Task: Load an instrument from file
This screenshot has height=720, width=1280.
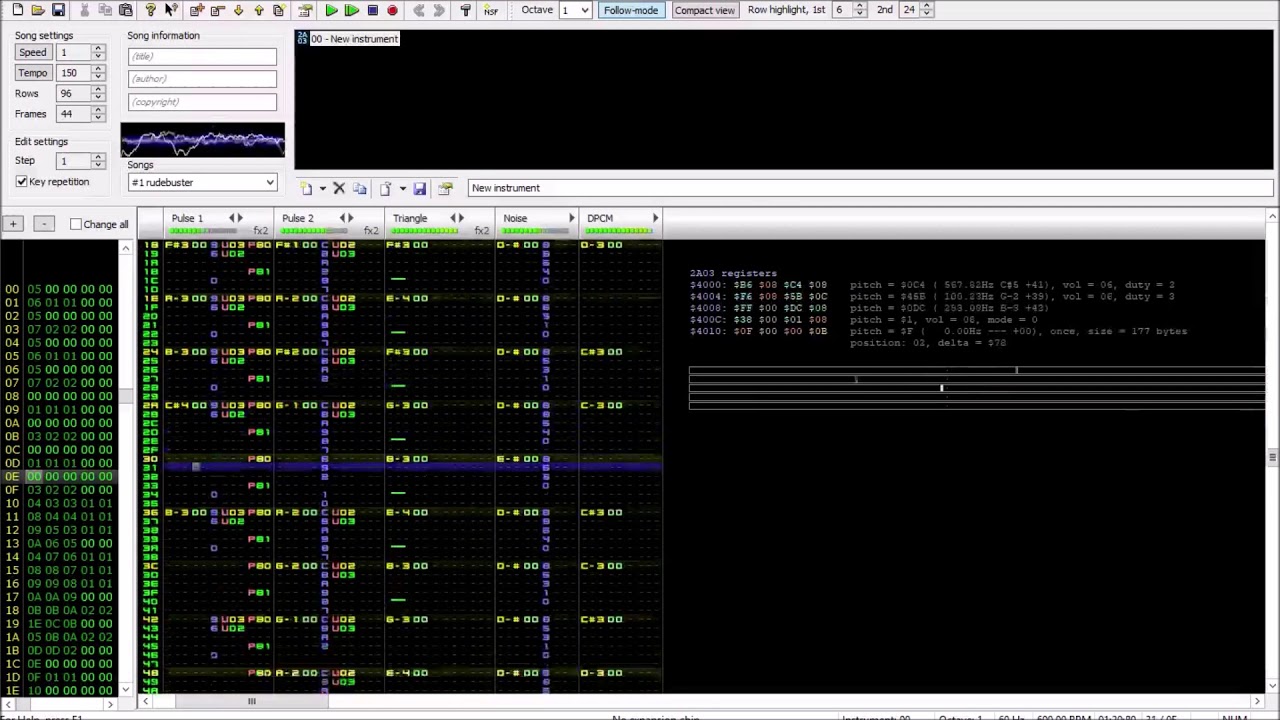Action: click(386, 188)
